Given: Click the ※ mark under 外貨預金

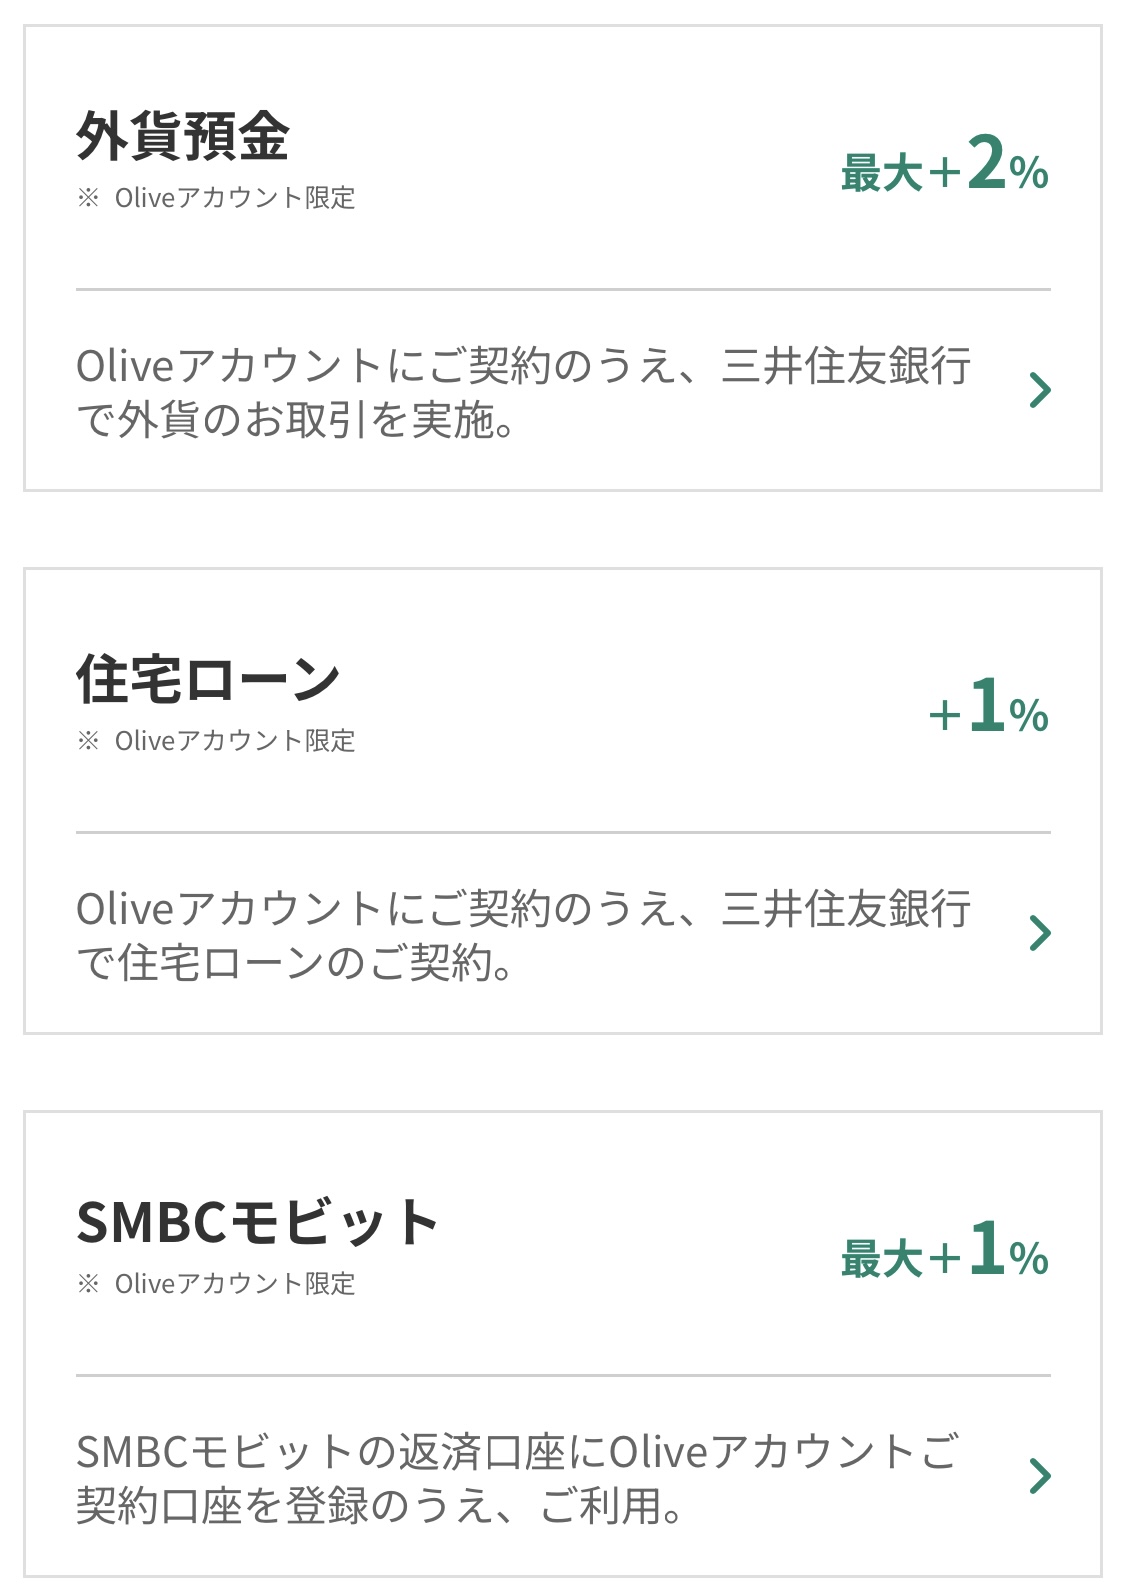Looking at the screenshot, I should pos(88,198).
